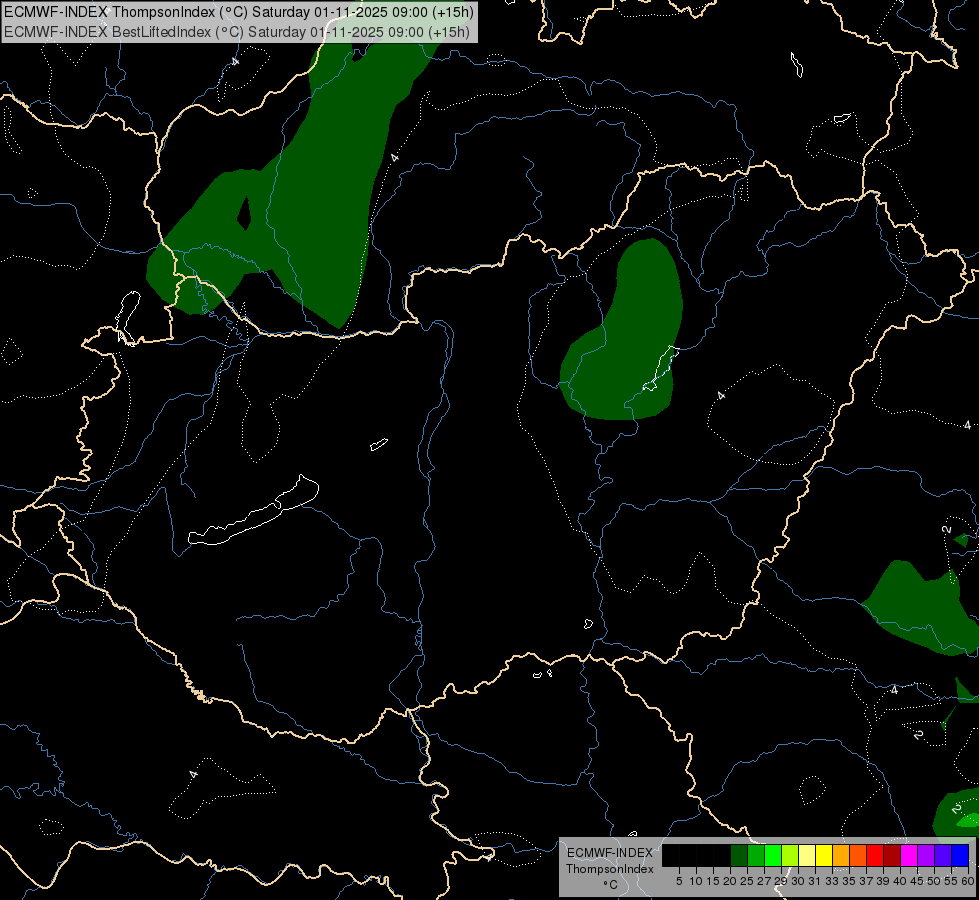Click the legend tick label 45
Screen dimensions: 979x900
[917, 881]
